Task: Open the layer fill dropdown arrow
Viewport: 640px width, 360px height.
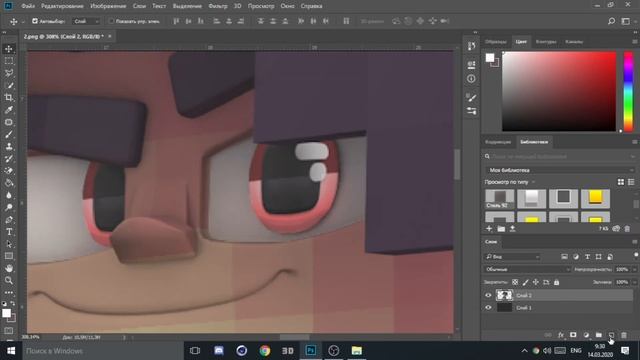Action: click(x=634, y=282)
